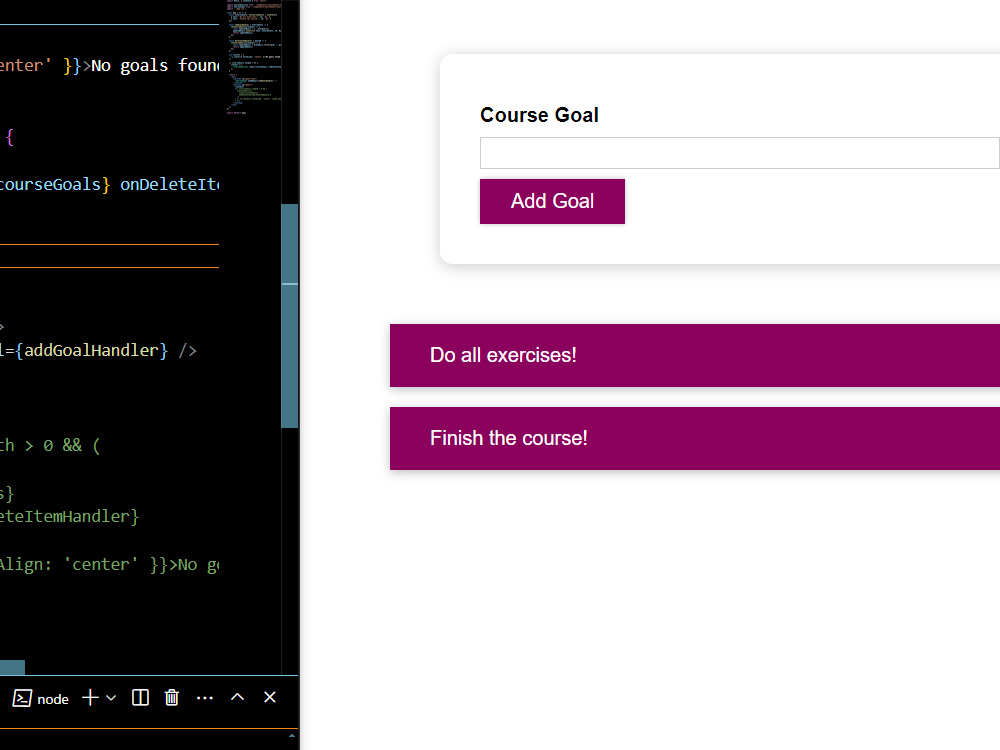
Task: Click the small scroll-up arrow below the terminal toolbar
Action: coord(291,736)
